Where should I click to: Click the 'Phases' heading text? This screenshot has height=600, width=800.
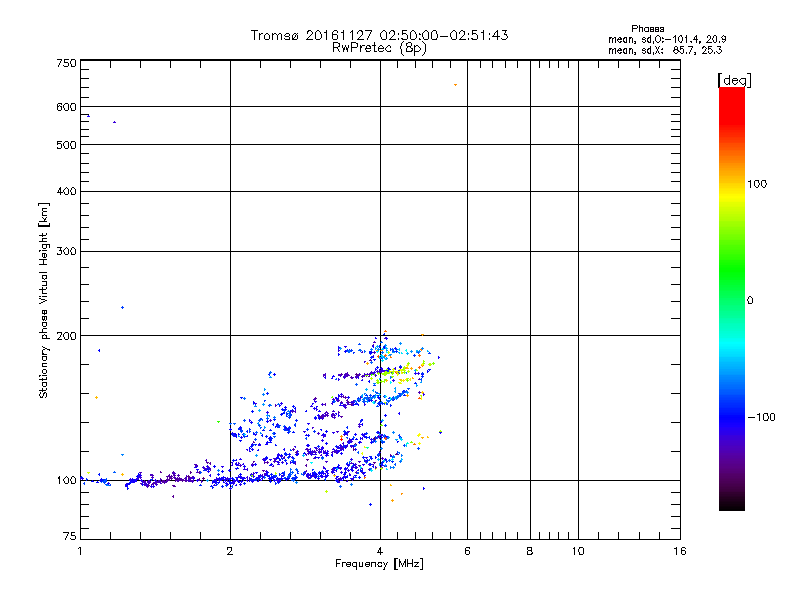coord(647,29)
